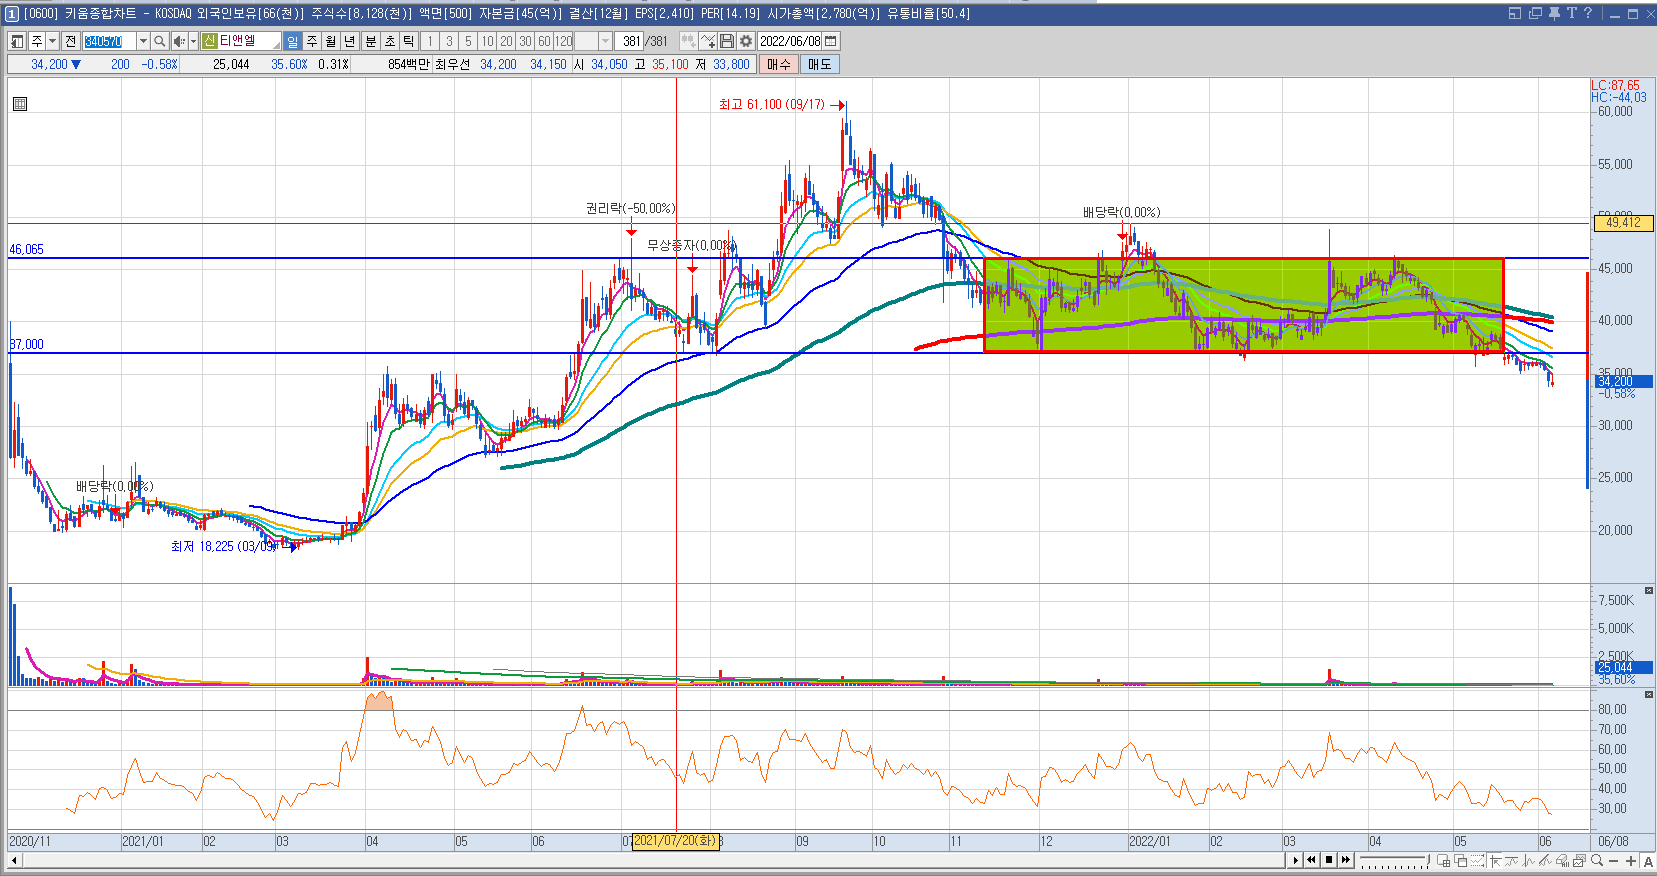Click the magnifier zoom icon at bottom
The width and height of the screenshot is (1657, 876).
point(1597,861)
